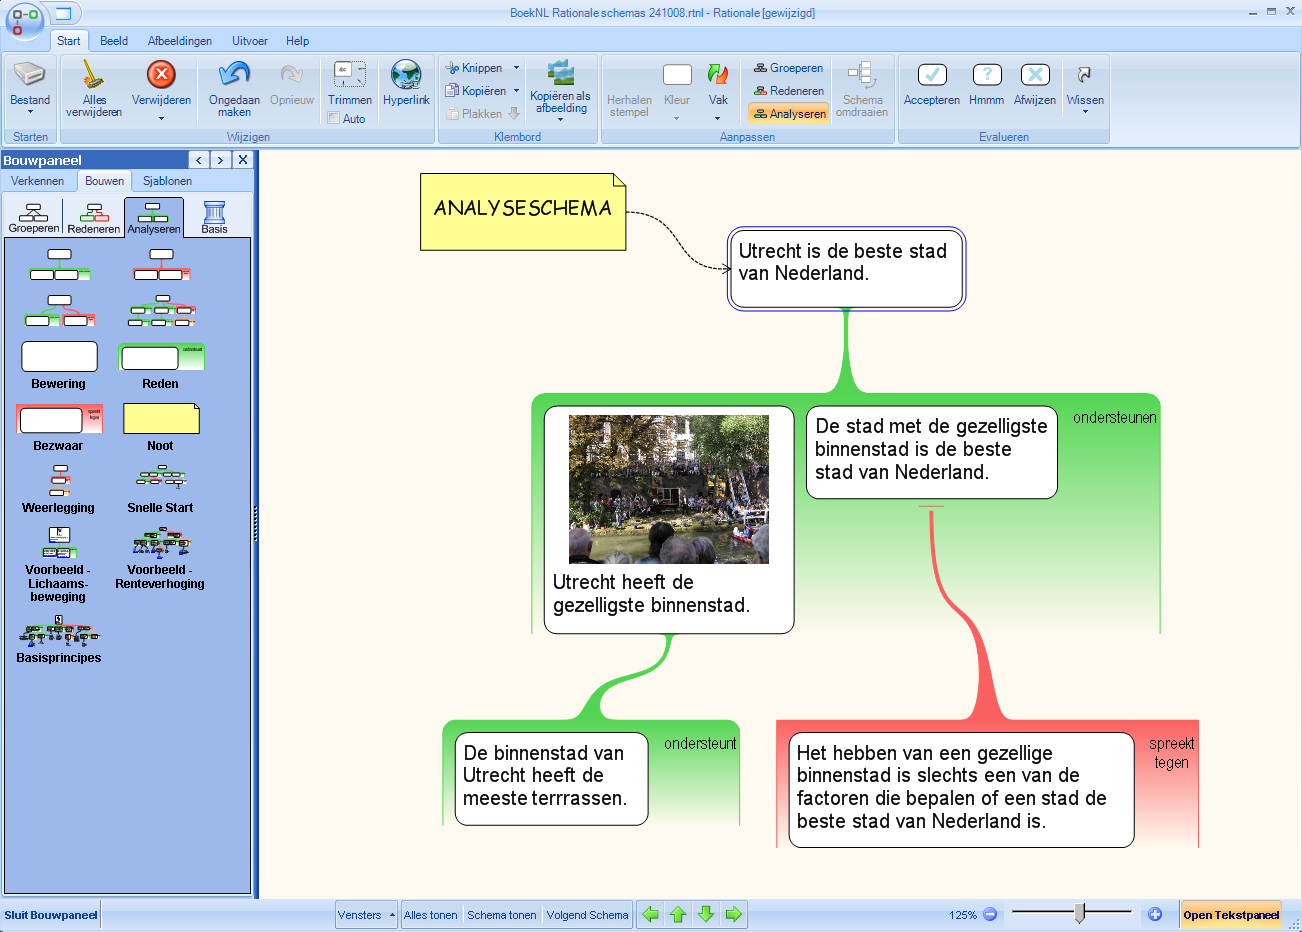The image size is (1302, 932).
Task: Click the red Verwijderen delete icon
Action: coord(161,75)
